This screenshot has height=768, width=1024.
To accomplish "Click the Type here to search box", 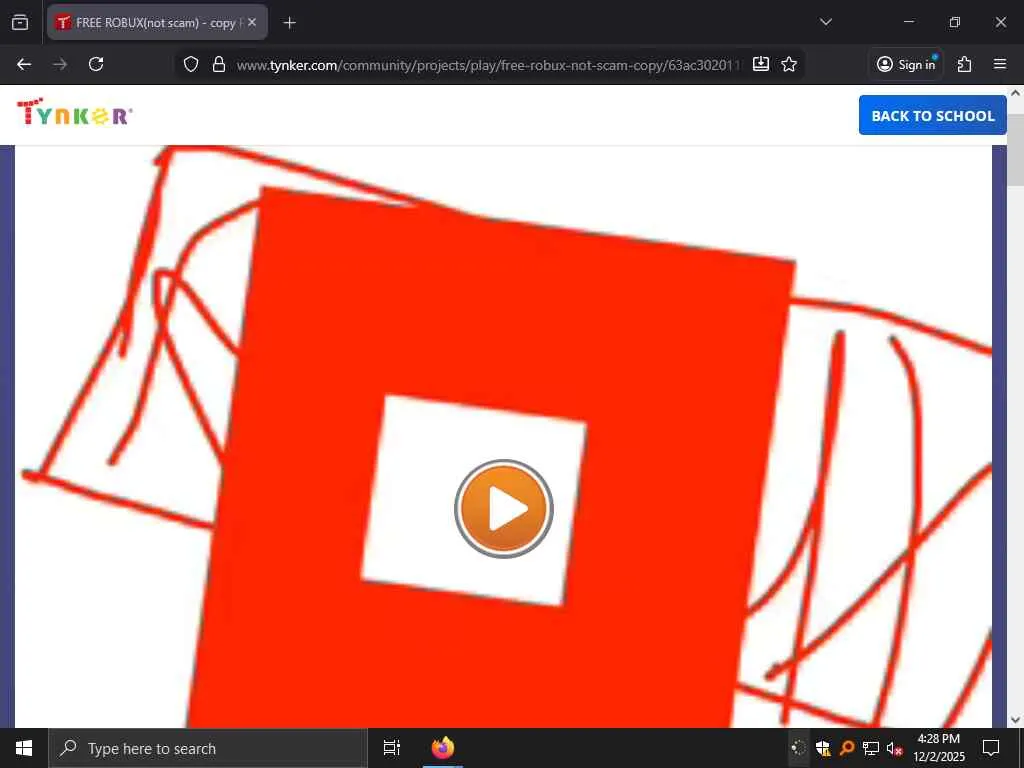I will pyautogui.click(x=208, y=748).
